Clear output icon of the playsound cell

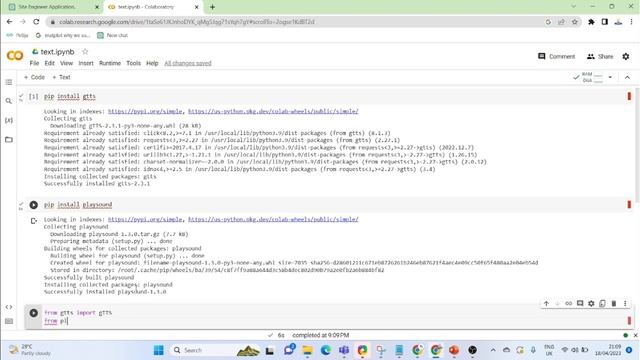click(33, 221)
